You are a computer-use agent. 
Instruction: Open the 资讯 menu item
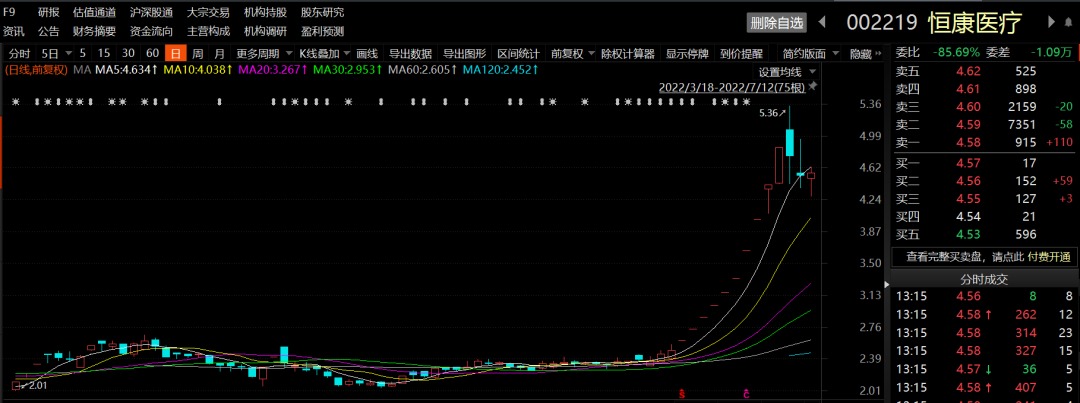coord(14,32)
